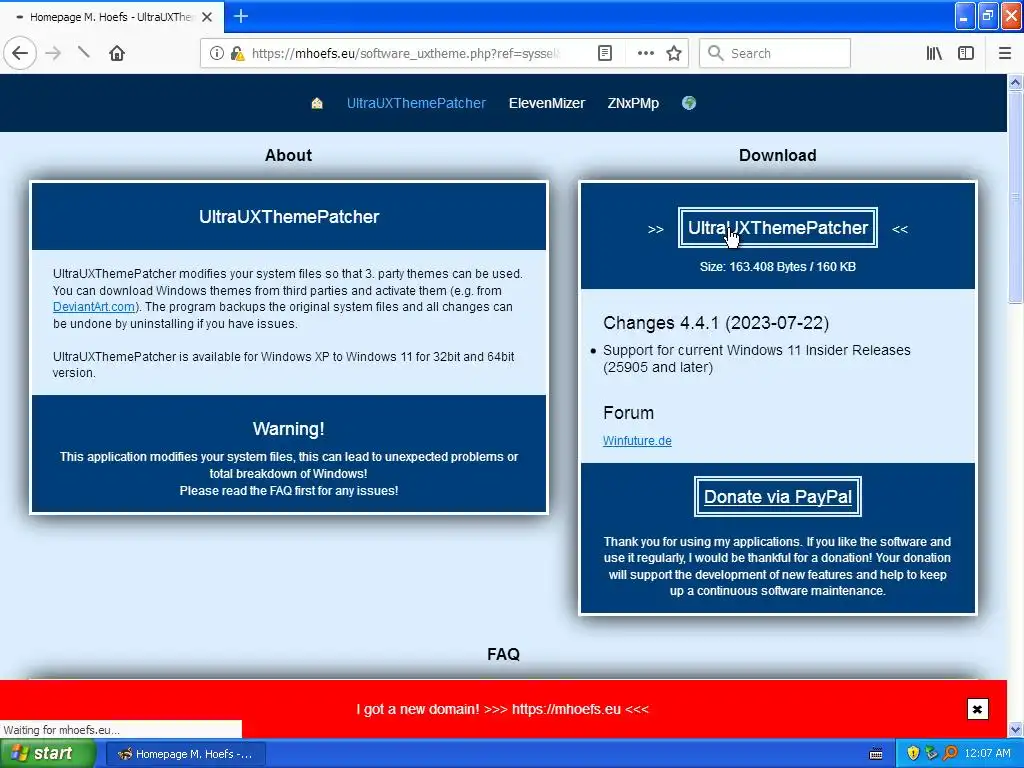Viewport: 1024px width, 768px height.
Task: Click the address bar URL field
Action: pos(405,54)
